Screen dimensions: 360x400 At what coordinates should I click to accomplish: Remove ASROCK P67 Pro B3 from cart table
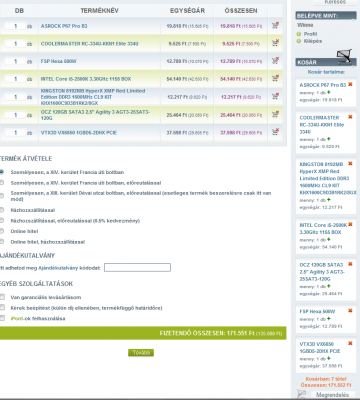pos(275,26)
